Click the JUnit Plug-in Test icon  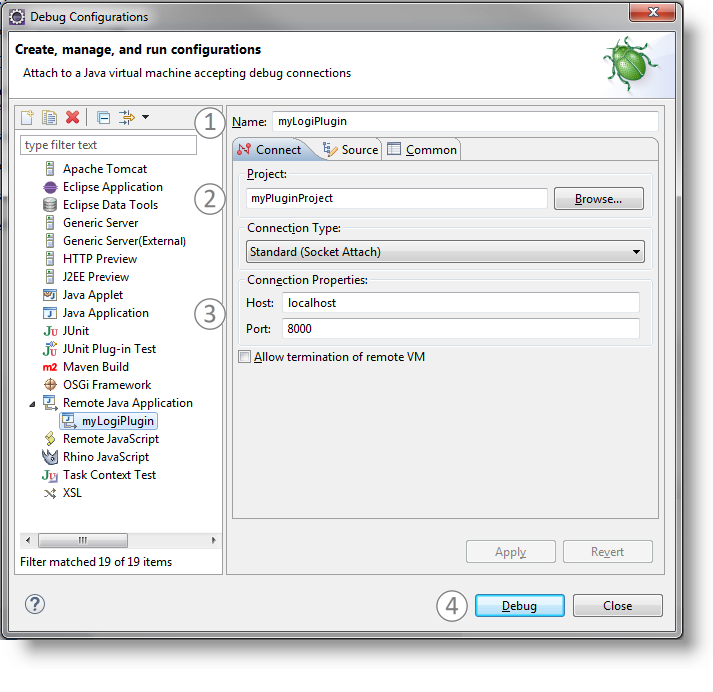[50, 349]
